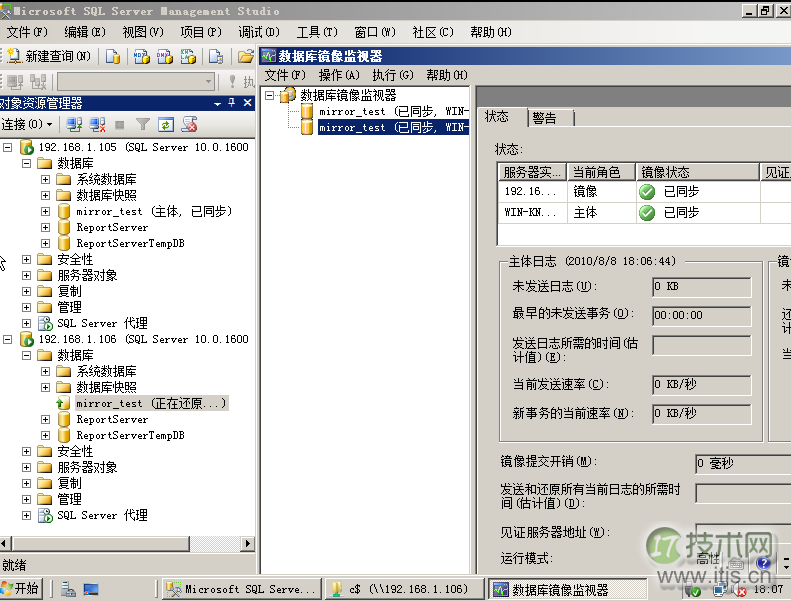Open the 工具(T) menu
791x601 pixels.
coord(317,32)
